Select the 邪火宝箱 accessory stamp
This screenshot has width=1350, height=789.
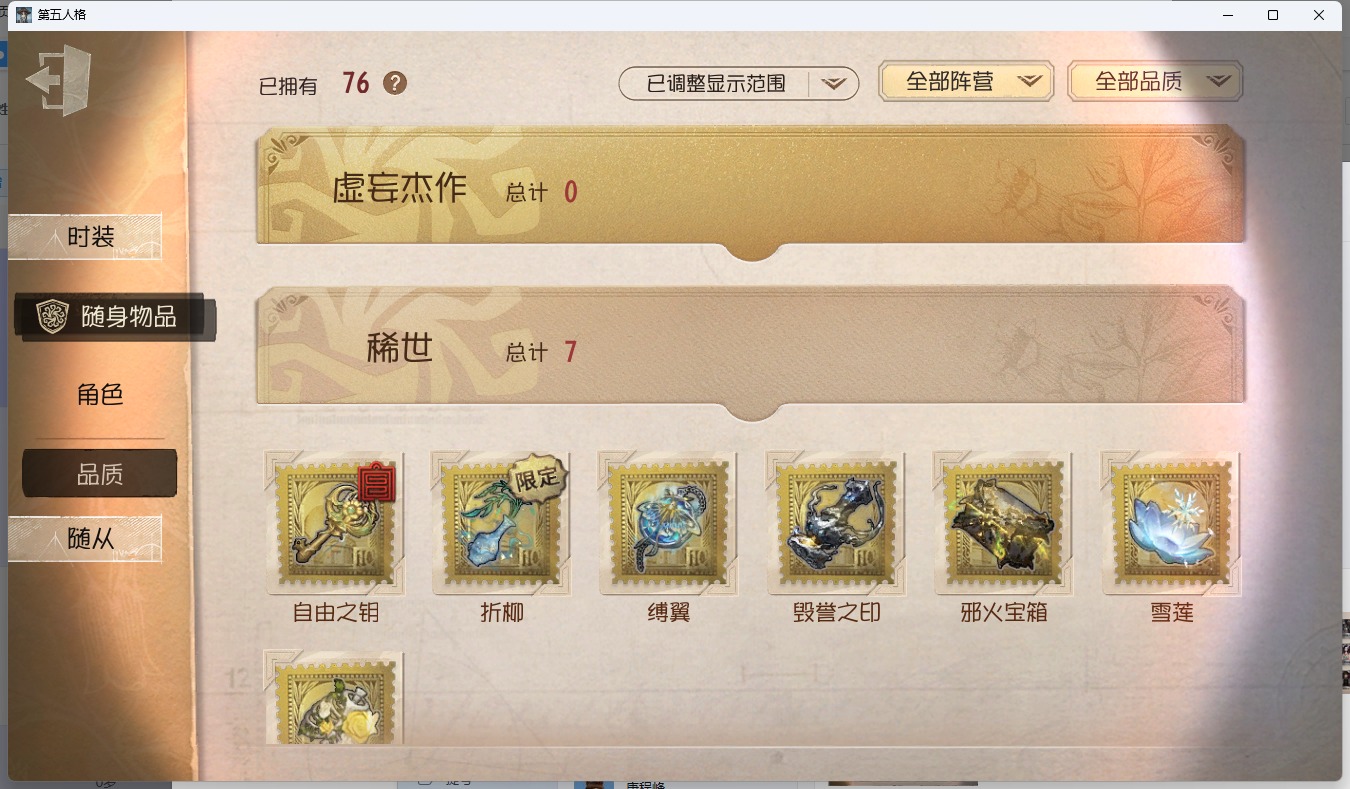click(x=1003, y=523)
